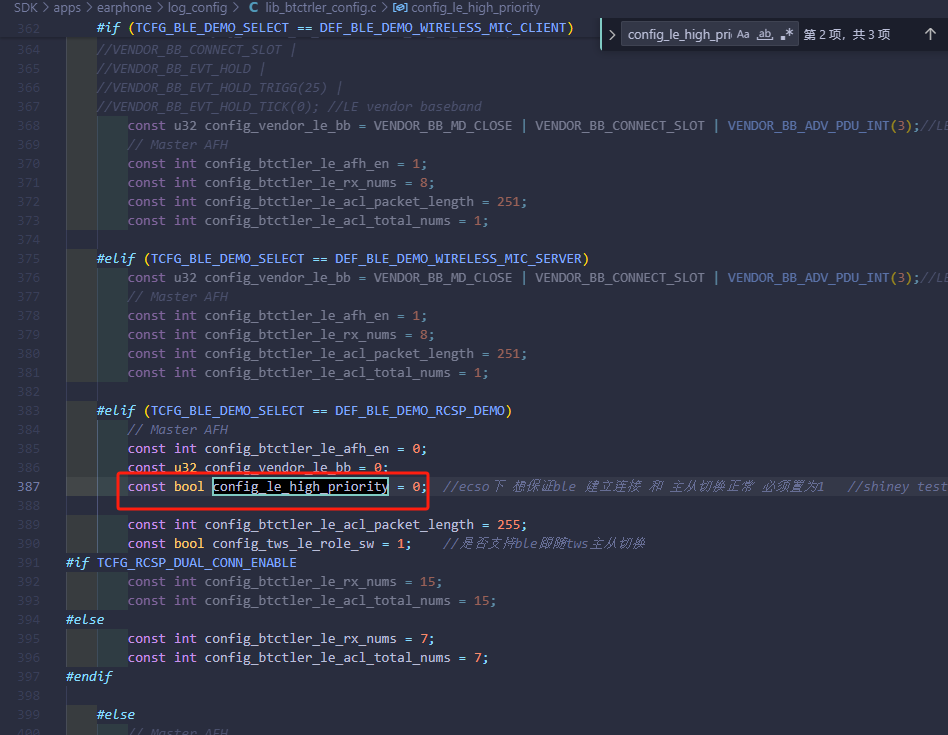The height and width of the screenshot is (735, 948).
Task: Click config_btctler_le_acl_packet_length on line 372
Action: click(x=339, y=202)
